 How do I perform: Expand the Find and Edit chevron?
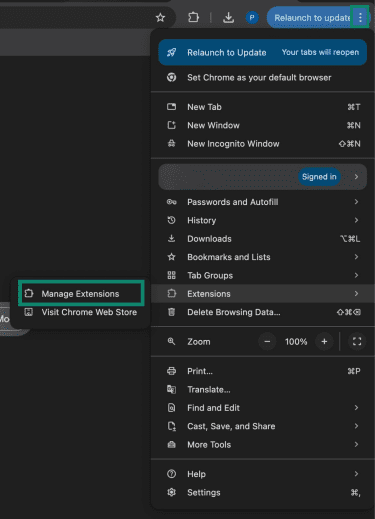356,408
